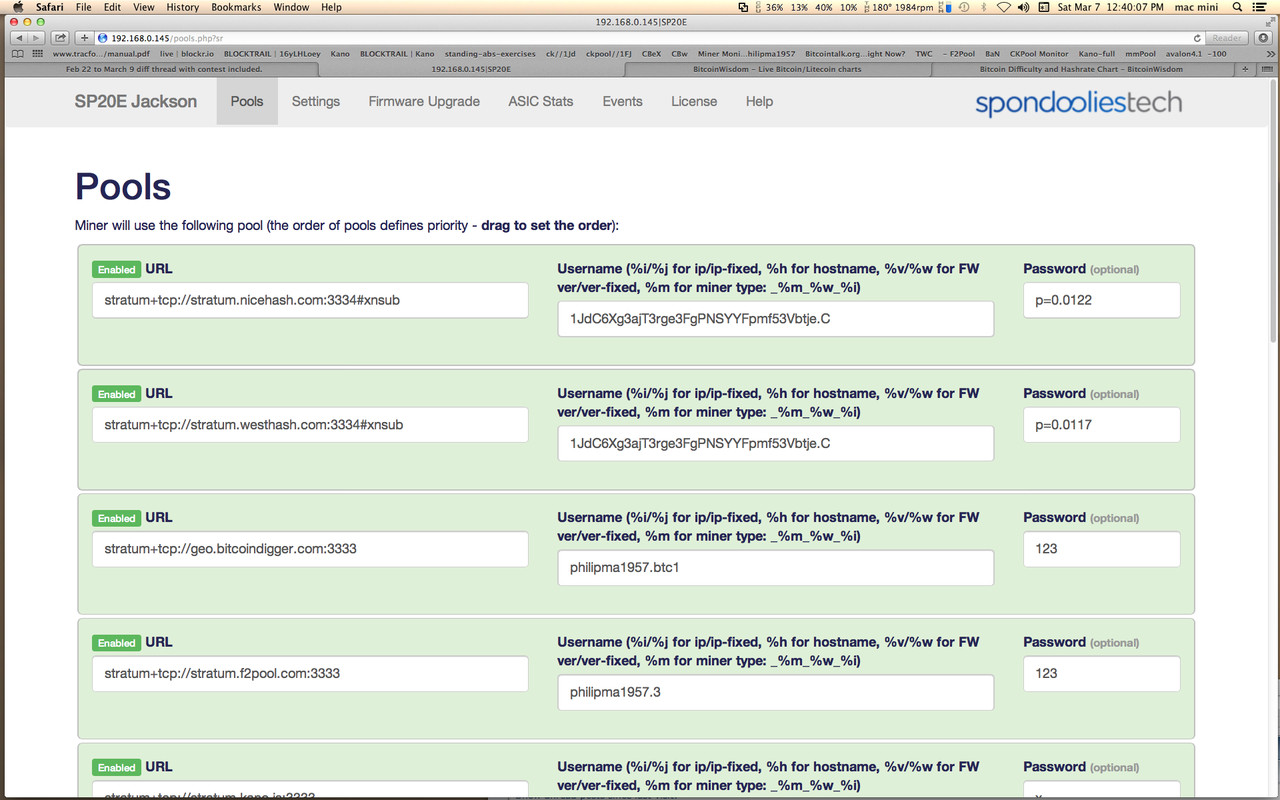Go to the Events page
Viewport: 1280px width, 800px height.
(x=622, y=101)
